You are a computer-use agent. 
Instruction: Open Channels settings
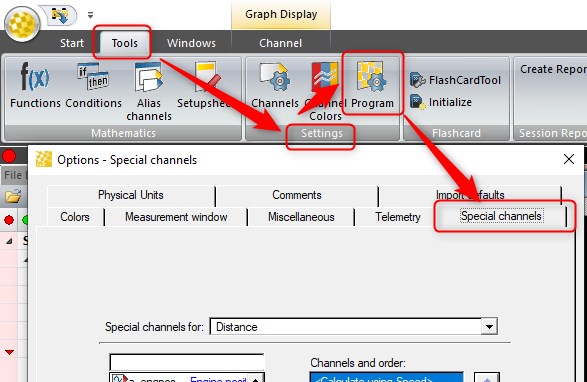[275, 85]
